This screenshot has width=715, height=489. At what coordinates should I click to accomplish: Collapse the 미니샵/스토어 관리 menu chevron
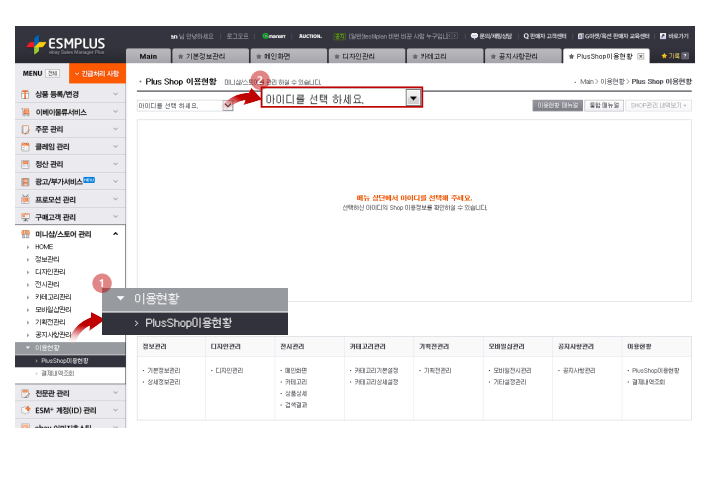pyautogui.click(x=115, y=234)
